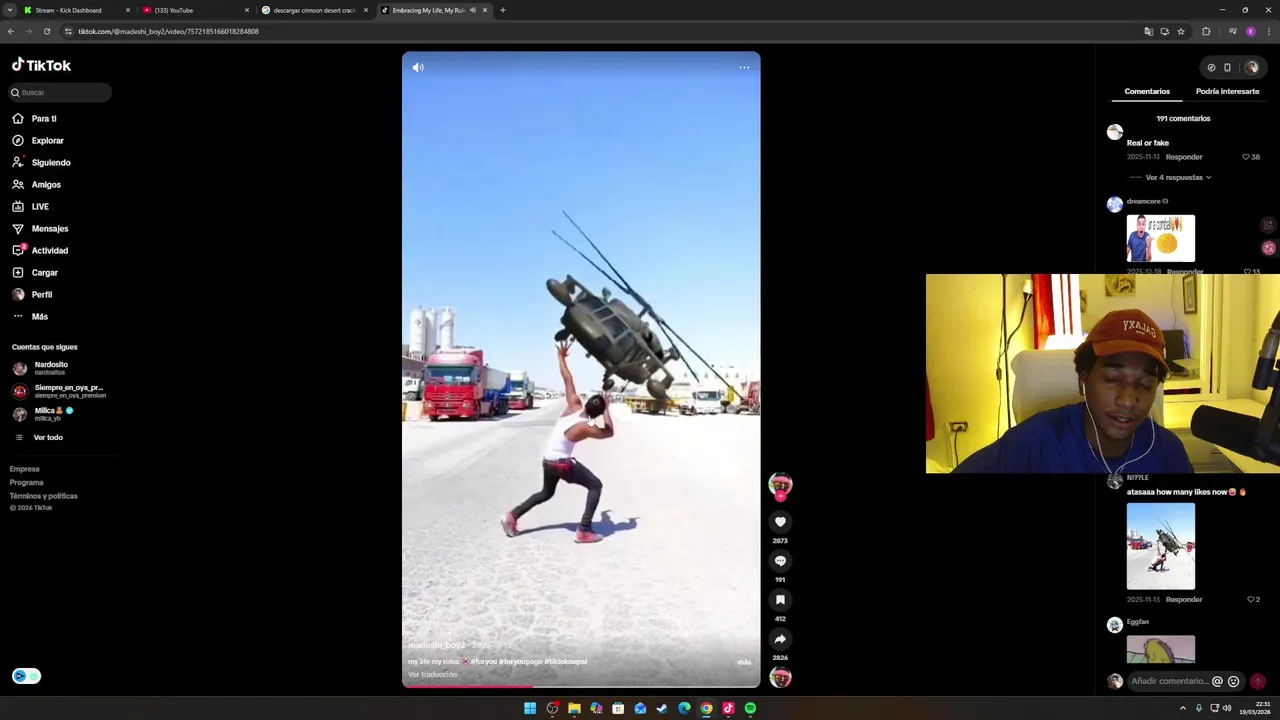Open the Chrome extensions puzzle icon
1280x720 pixels.
(x=1206, y=31)
